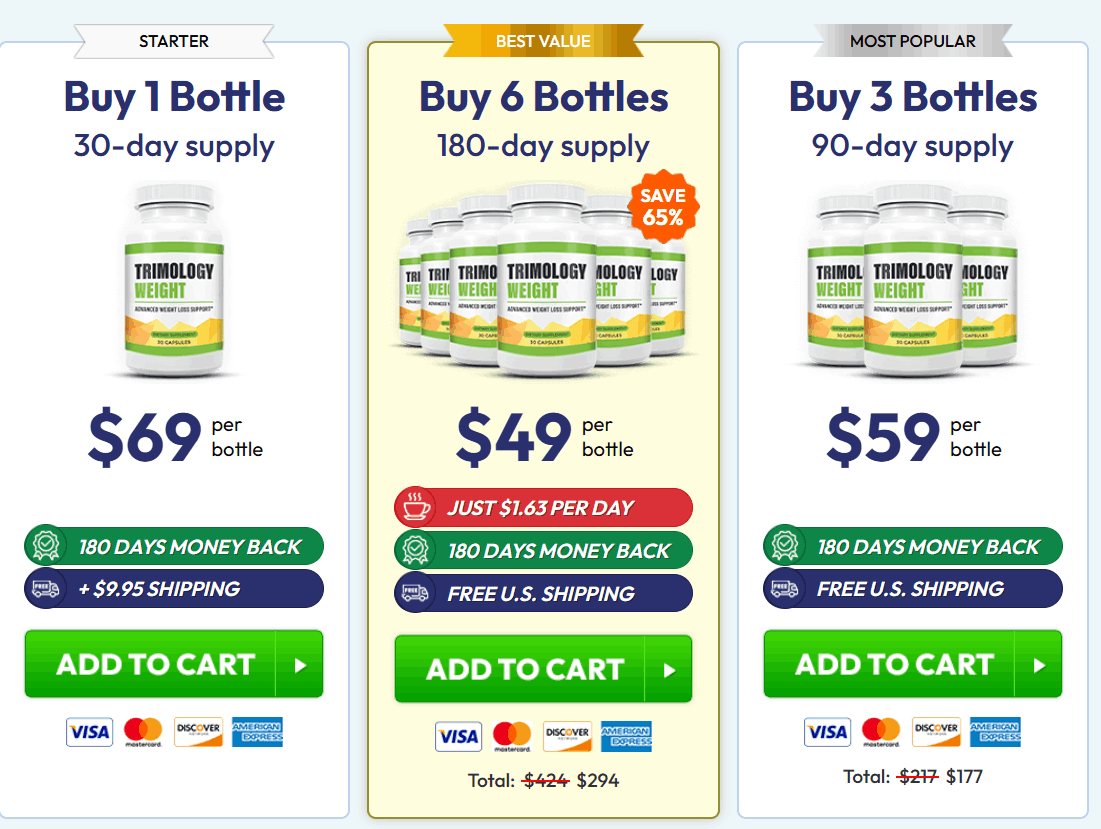Click the Discover card icon under 3 Bottles

click(937, 732)
